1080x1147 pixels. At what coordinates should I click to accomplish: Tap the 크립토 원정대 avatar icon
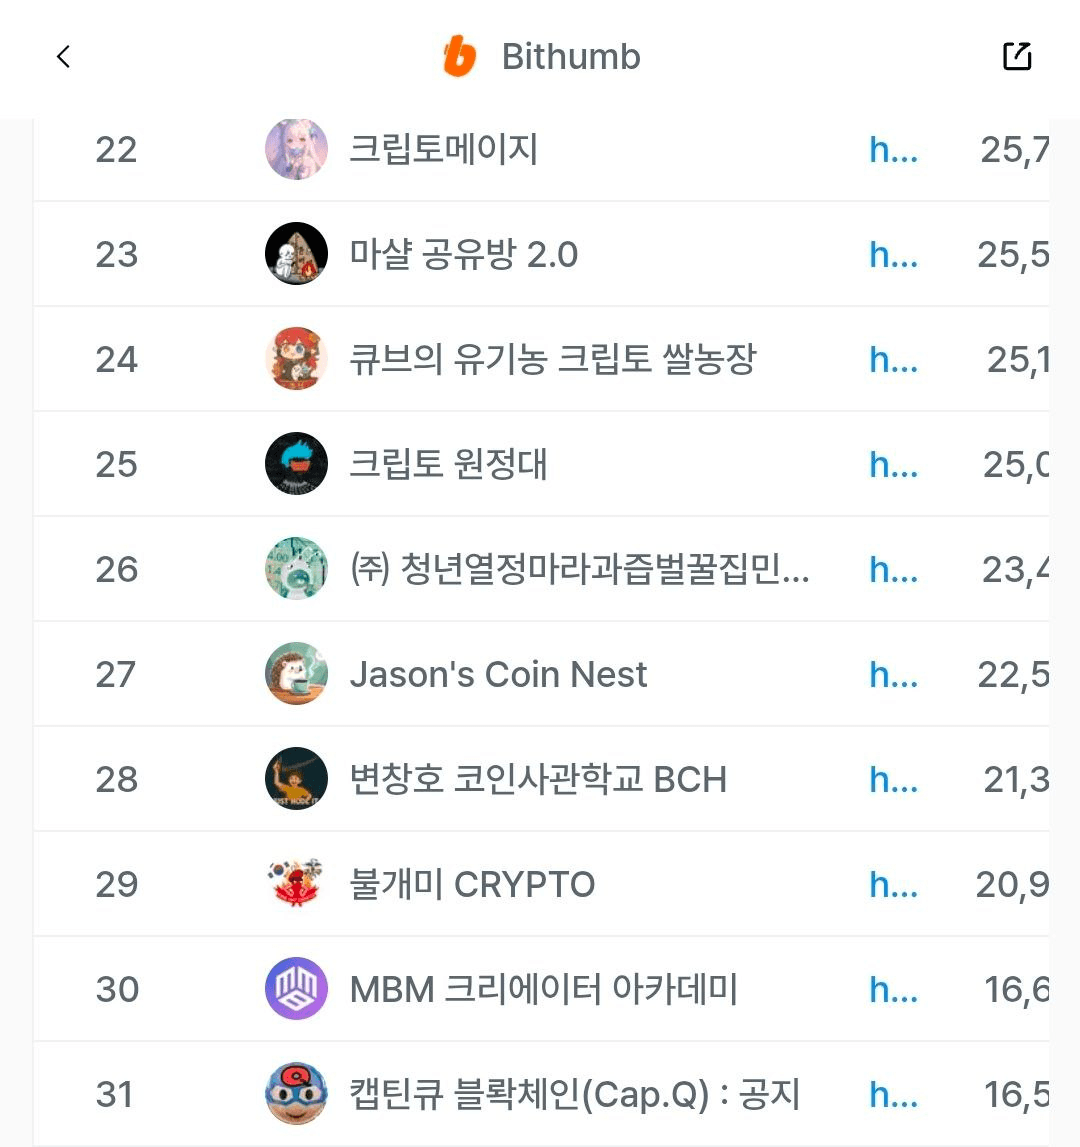(296, 464)
